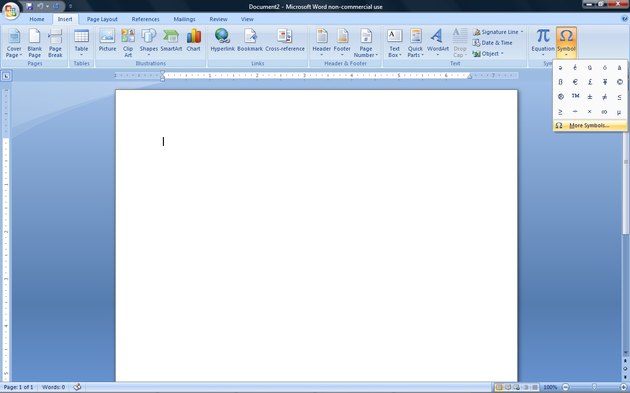Insert the micro (µ) symbol
Image resolution: width=630 pixels, height=393 pixels.
pyautogui.click(x=619, y=112)
